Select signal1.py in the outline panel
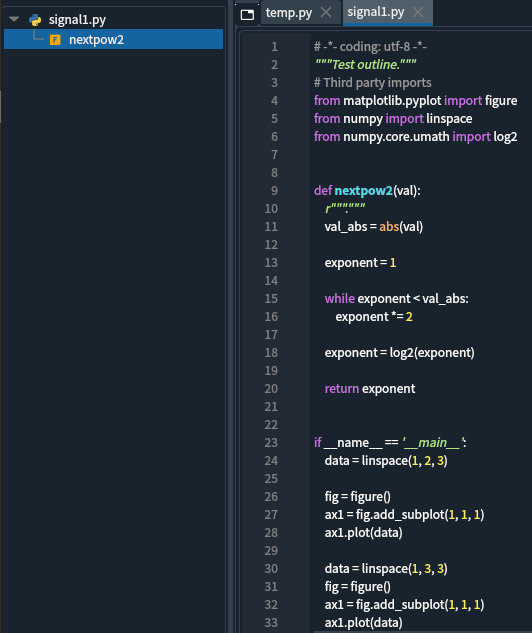The width and height of the screenshot is (532, 633). coord(77,19)
